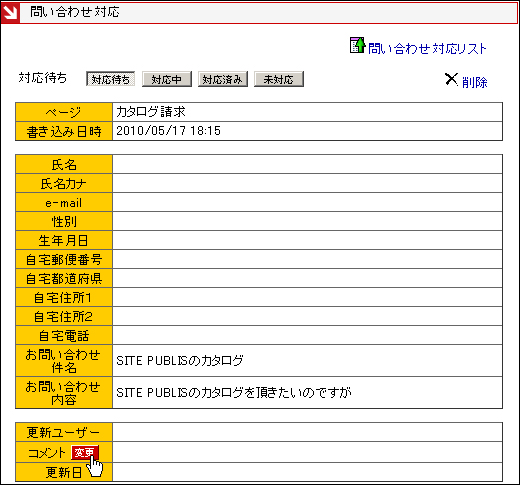The height and width of the screenshot is (485, 520).
Task: Click the 削除 link
Action: [475, 82]
